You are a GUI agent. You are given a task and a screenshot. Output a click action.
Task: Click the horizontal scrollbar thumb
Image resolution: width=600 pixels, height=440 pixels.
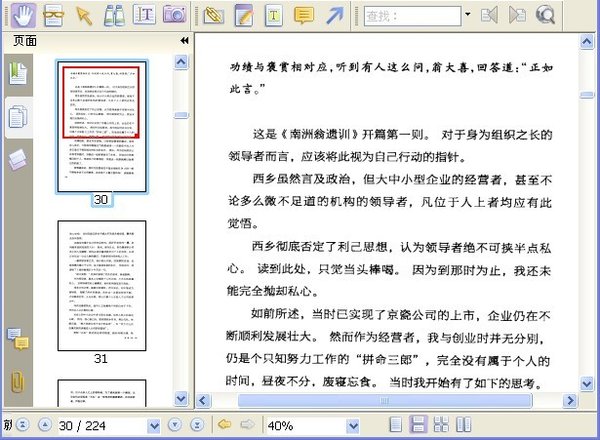[x=385, y=401]
